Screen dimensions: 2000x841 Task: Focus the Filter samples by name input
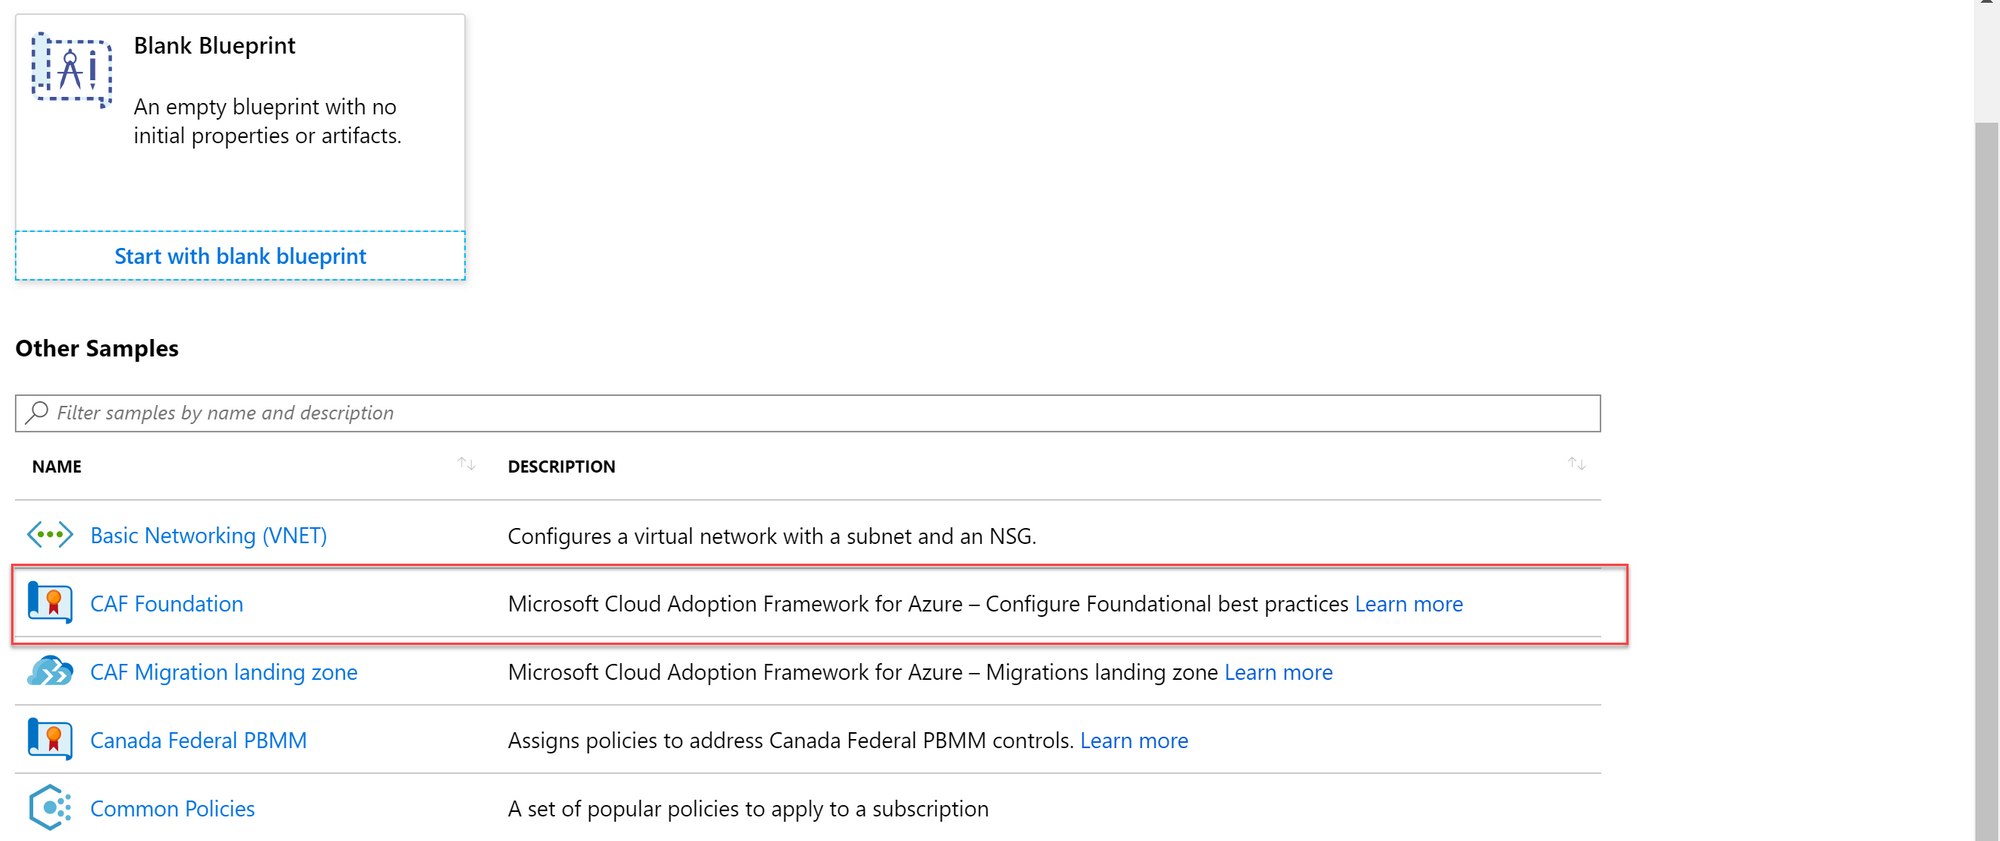808,413
